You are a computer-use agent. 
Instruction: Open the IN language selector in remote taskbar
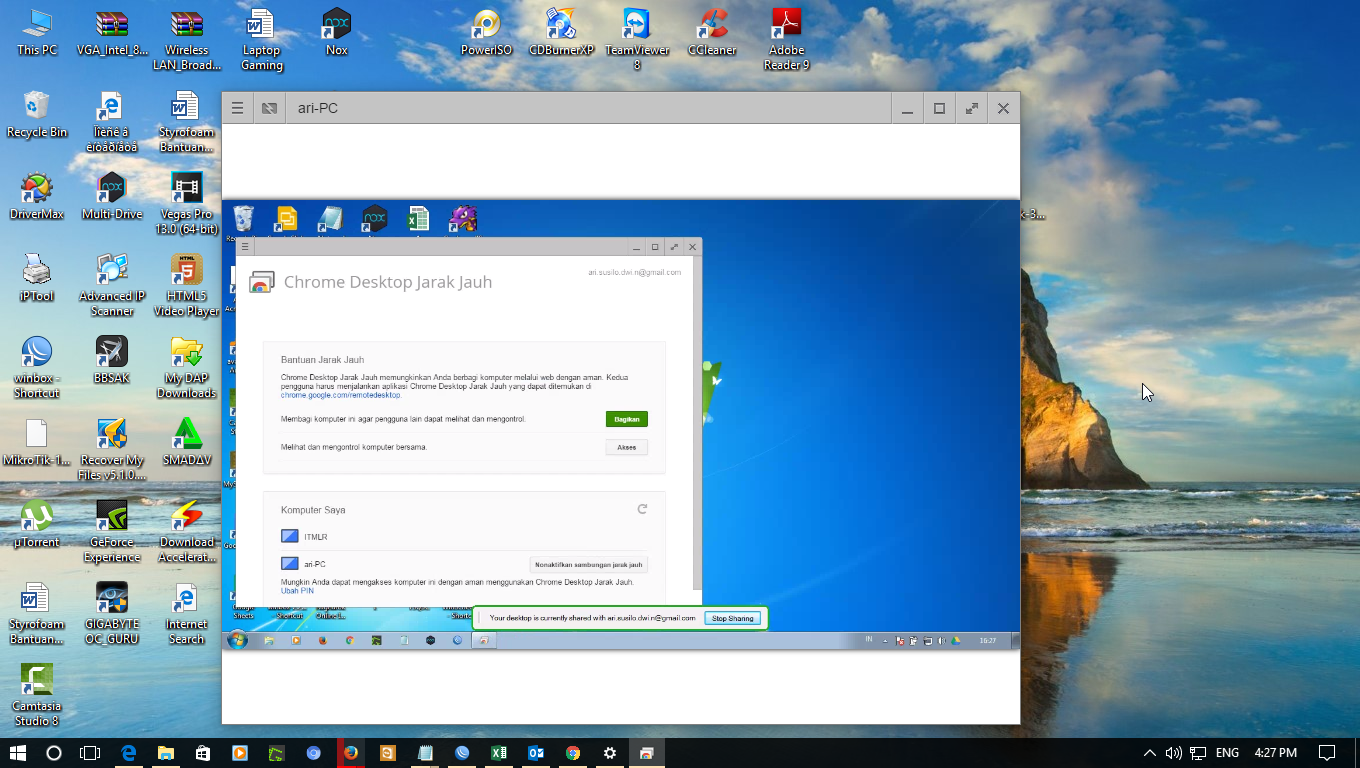tap(870, 640)
